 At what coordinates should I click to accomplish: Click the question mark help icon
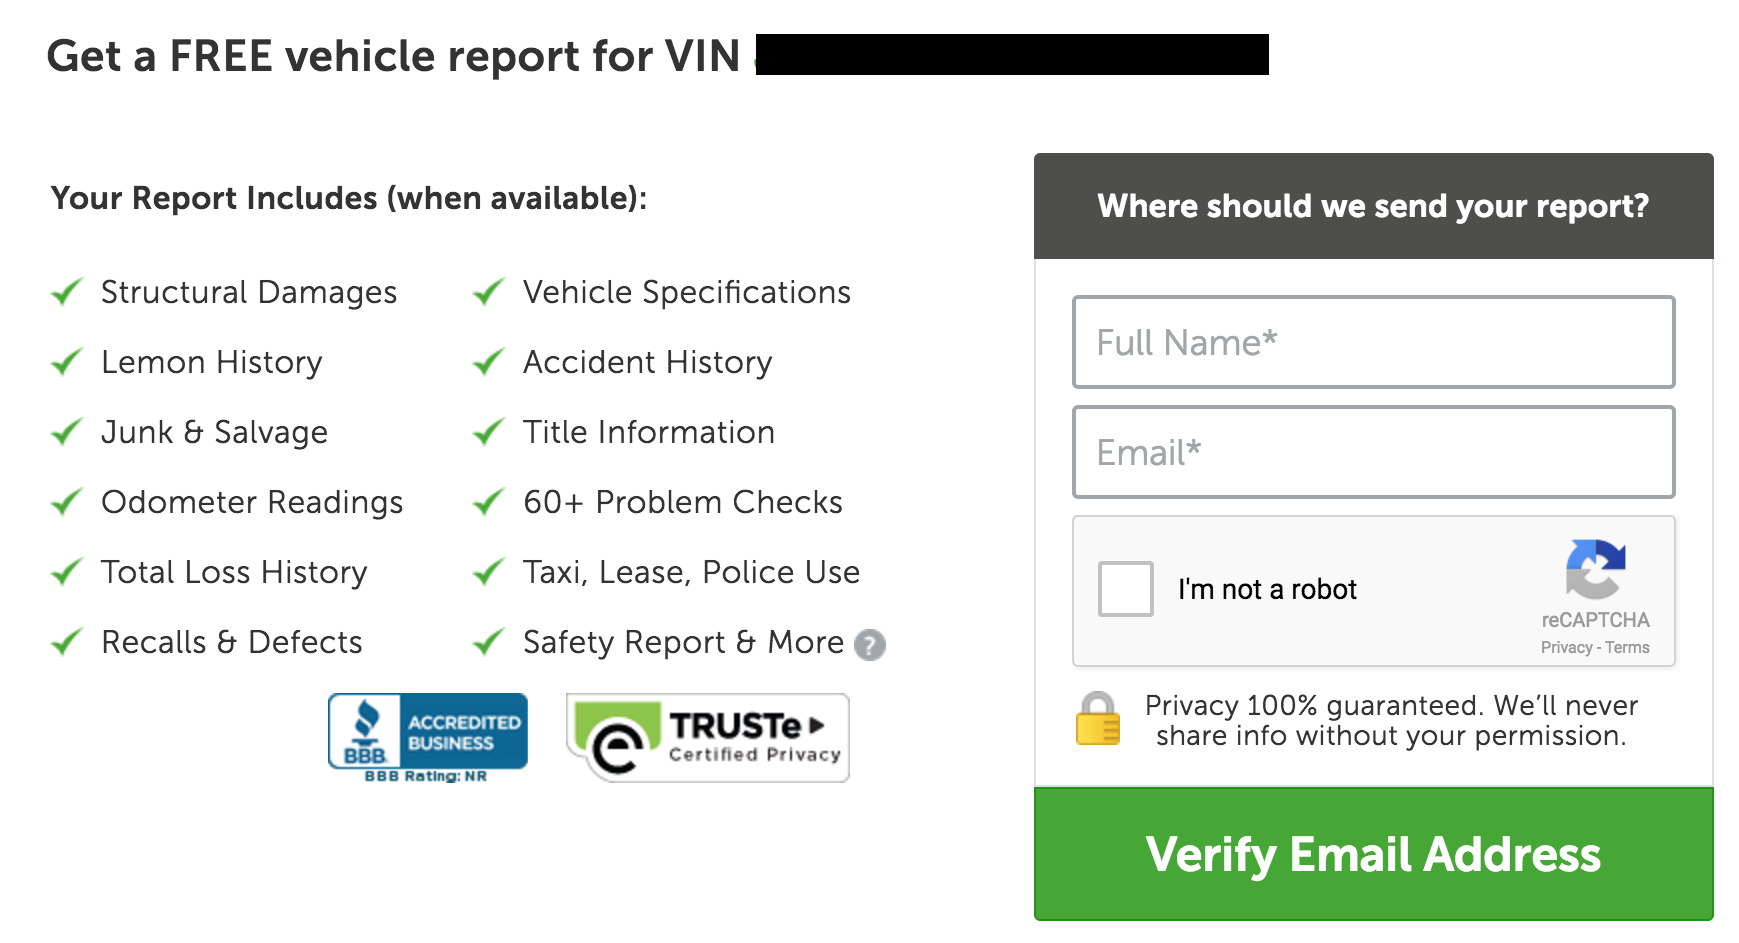[870, 645]
